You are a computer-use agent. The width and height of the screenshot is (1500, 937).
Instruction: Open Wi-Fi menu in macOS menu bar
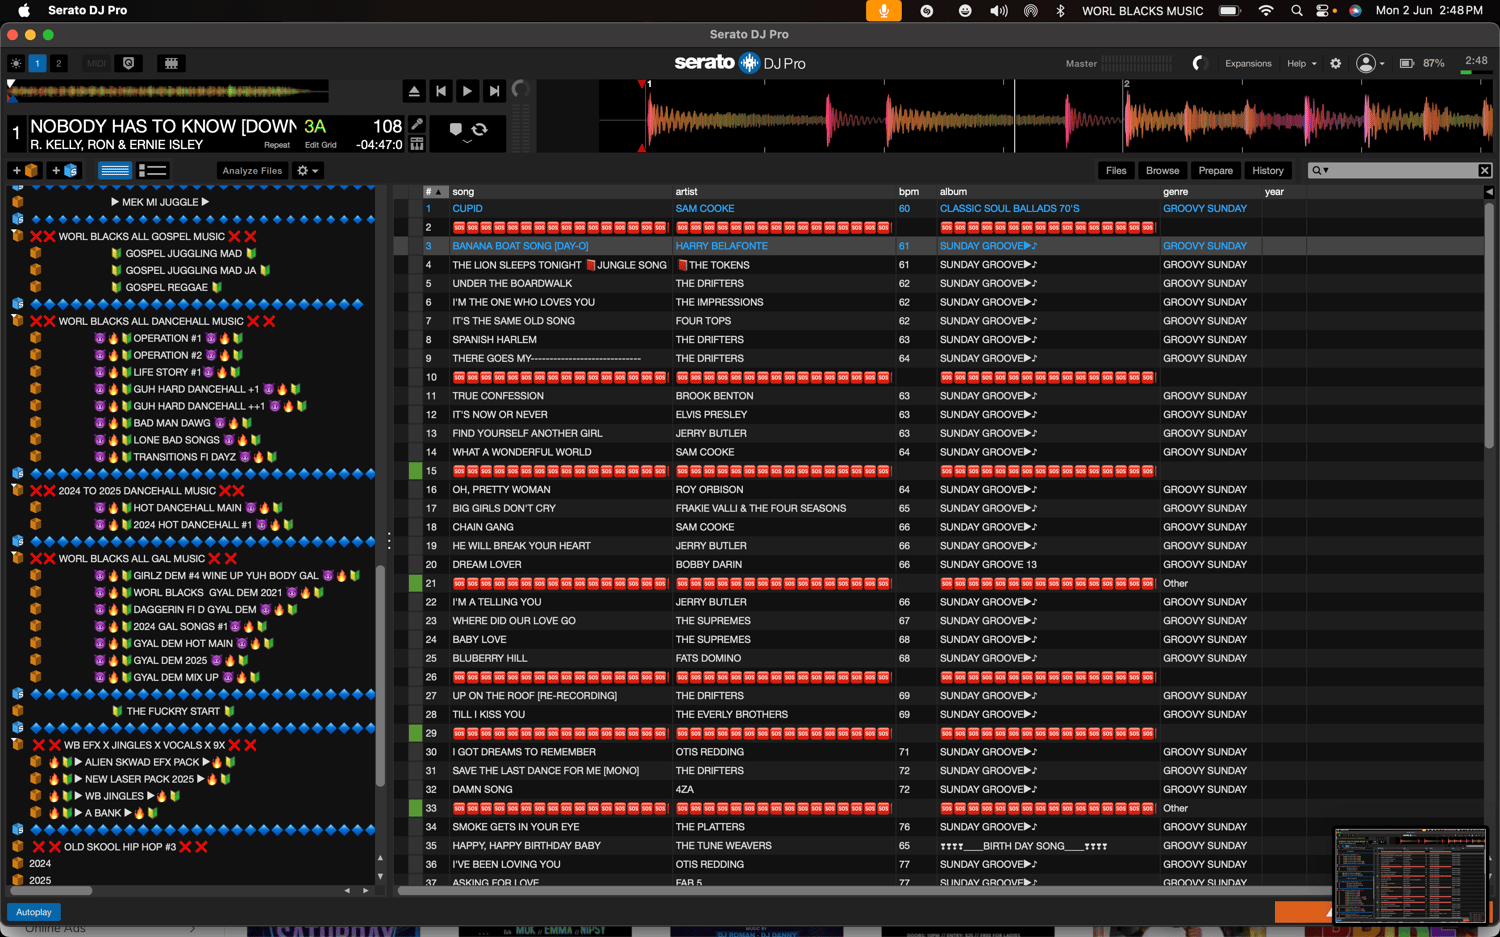pyautogui.click(x=1266, y=11)
